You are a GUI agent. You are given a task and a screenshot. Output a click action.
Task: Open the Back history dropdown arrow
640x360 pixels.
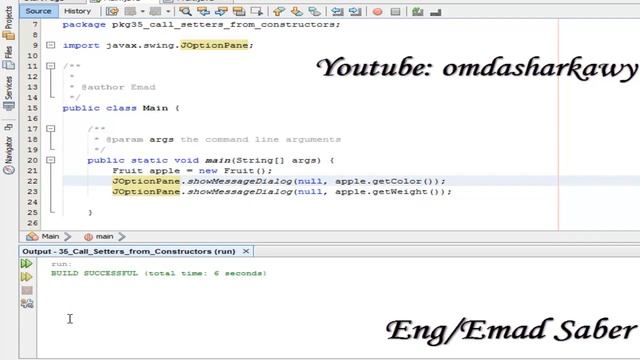click(x=142, y=11)
